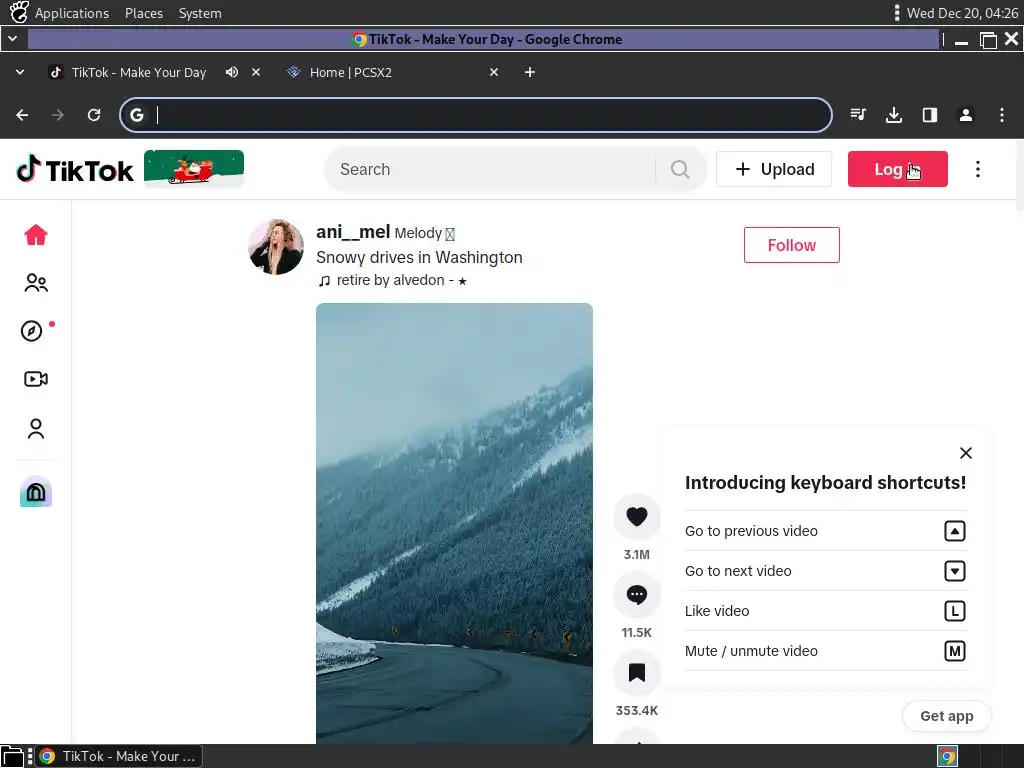Click 'Like video' shortcut text
The height and width of the screenshot is (768, 1024).
point(717,611)
